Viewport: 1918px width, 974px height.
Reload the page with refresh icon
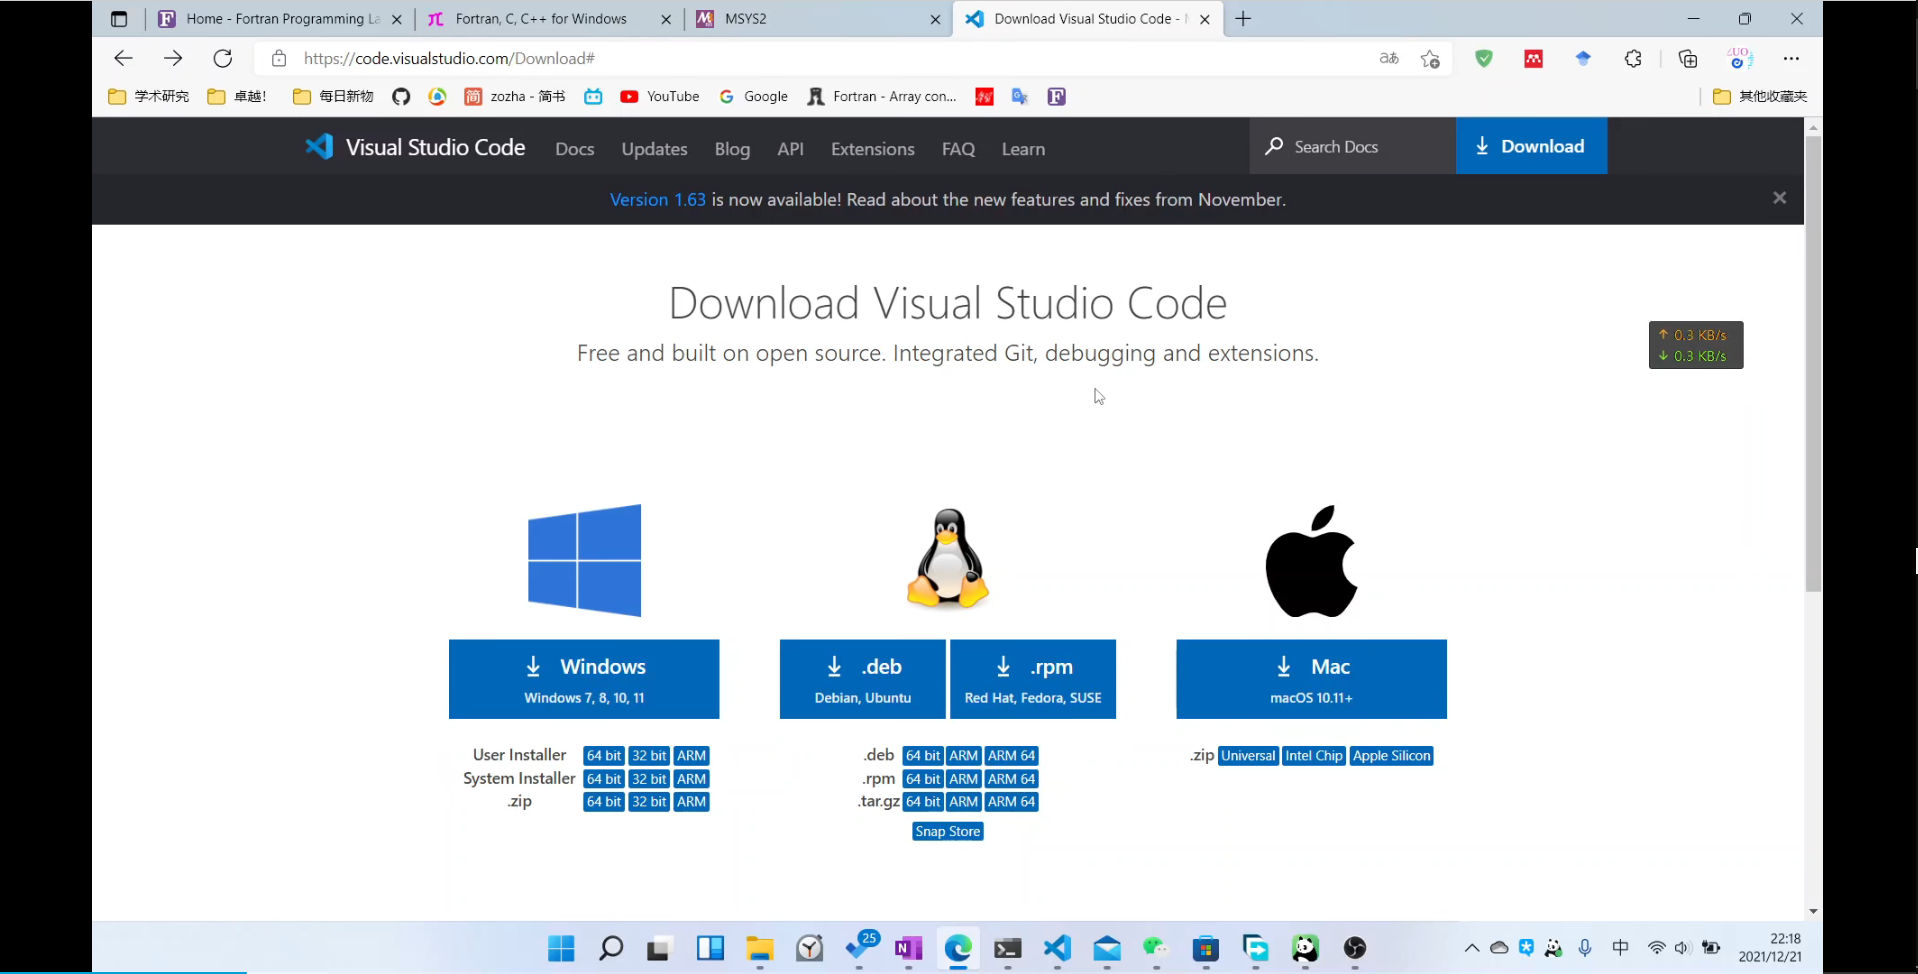pos(223,58)
